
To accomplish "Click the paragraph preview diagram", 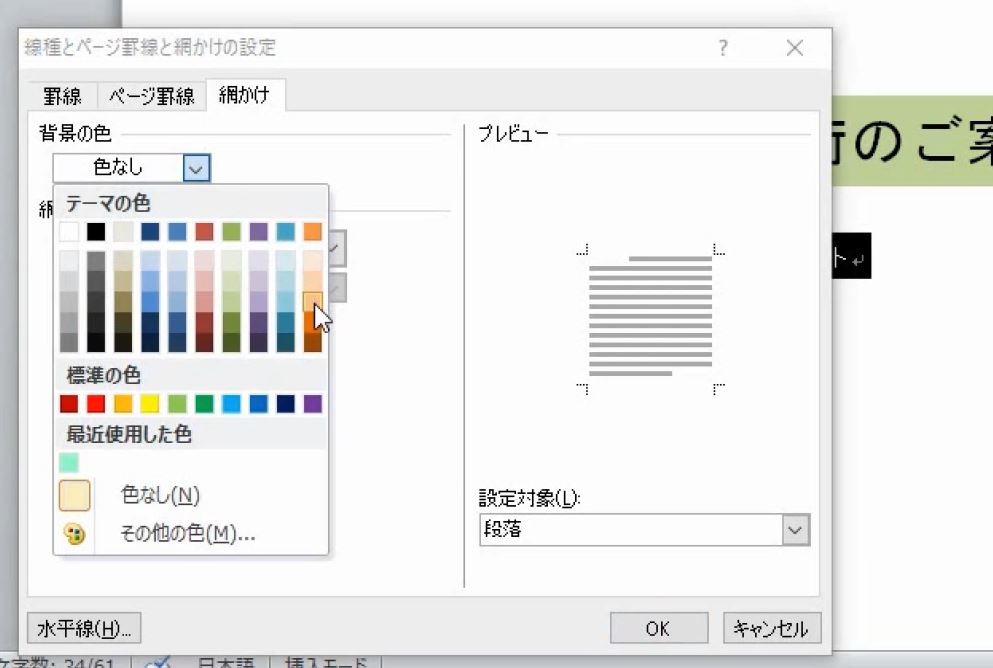I will (650, 319).
